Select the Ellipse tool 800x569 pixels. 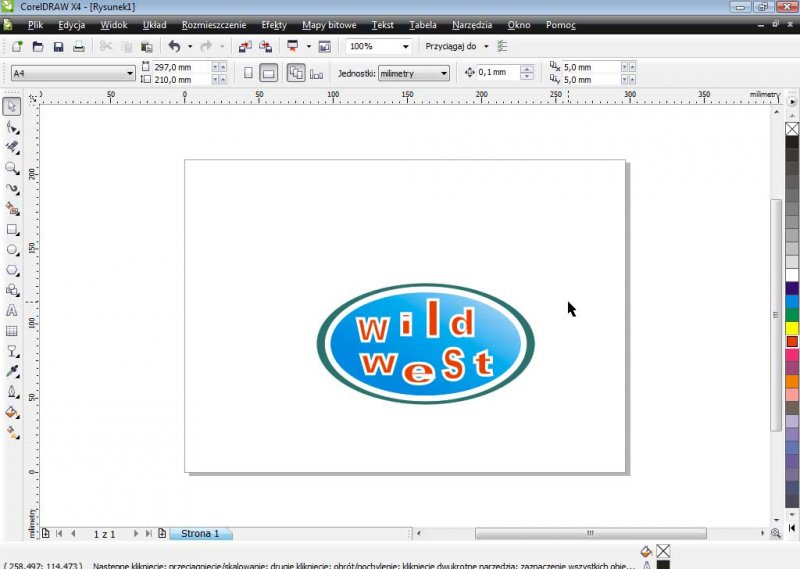coord(12,250)
